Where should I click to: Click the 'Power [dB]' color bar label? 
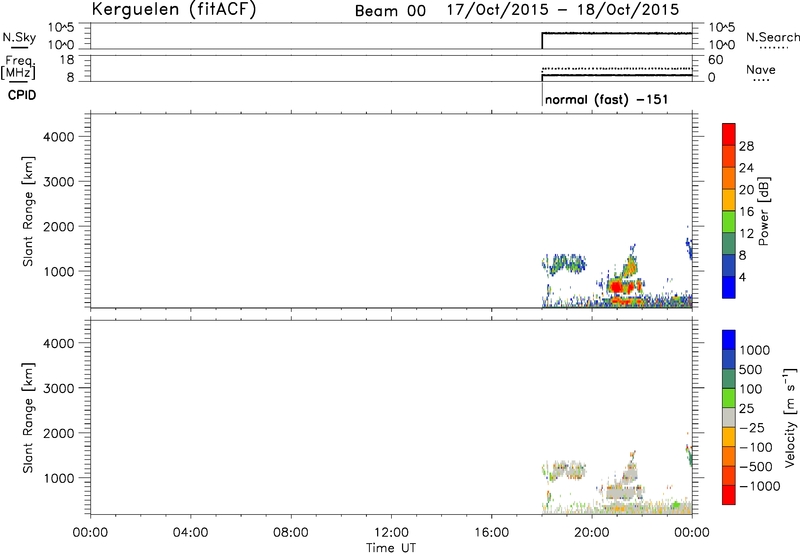(763, 211)
